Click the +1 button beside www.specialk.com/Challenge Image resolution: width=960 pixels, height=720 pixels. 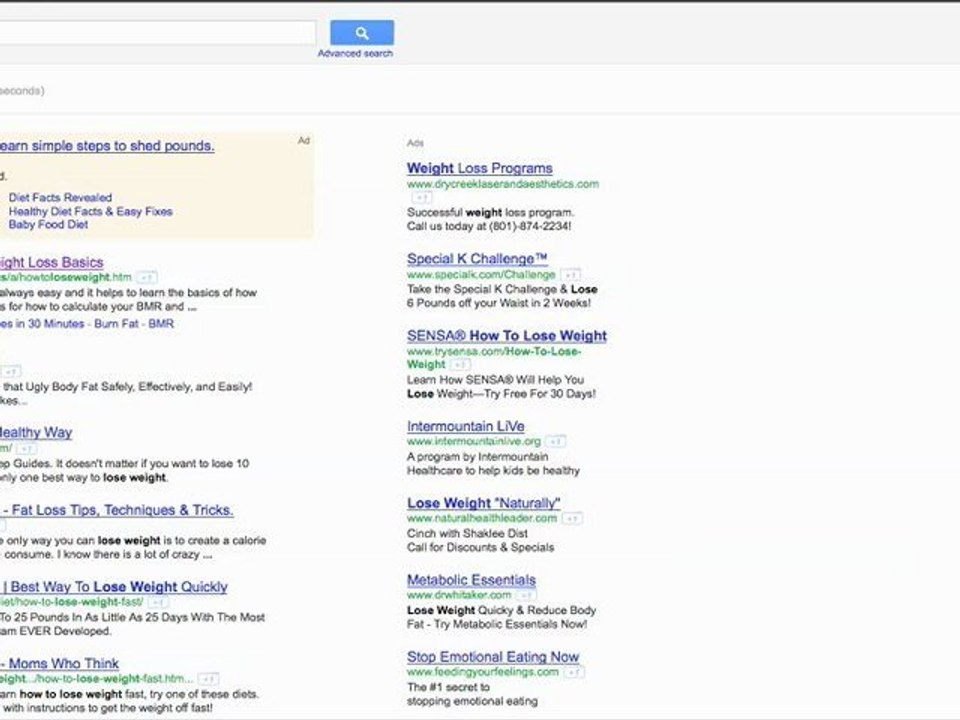(x=571, y=274)
